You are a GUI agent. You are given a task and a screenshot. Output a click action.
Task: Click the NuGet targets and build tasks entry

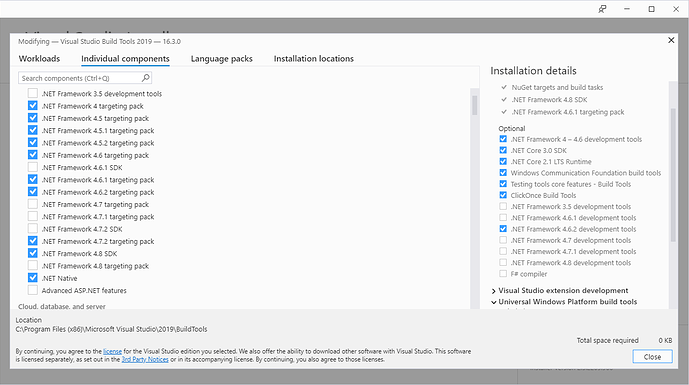click(557, 87)
